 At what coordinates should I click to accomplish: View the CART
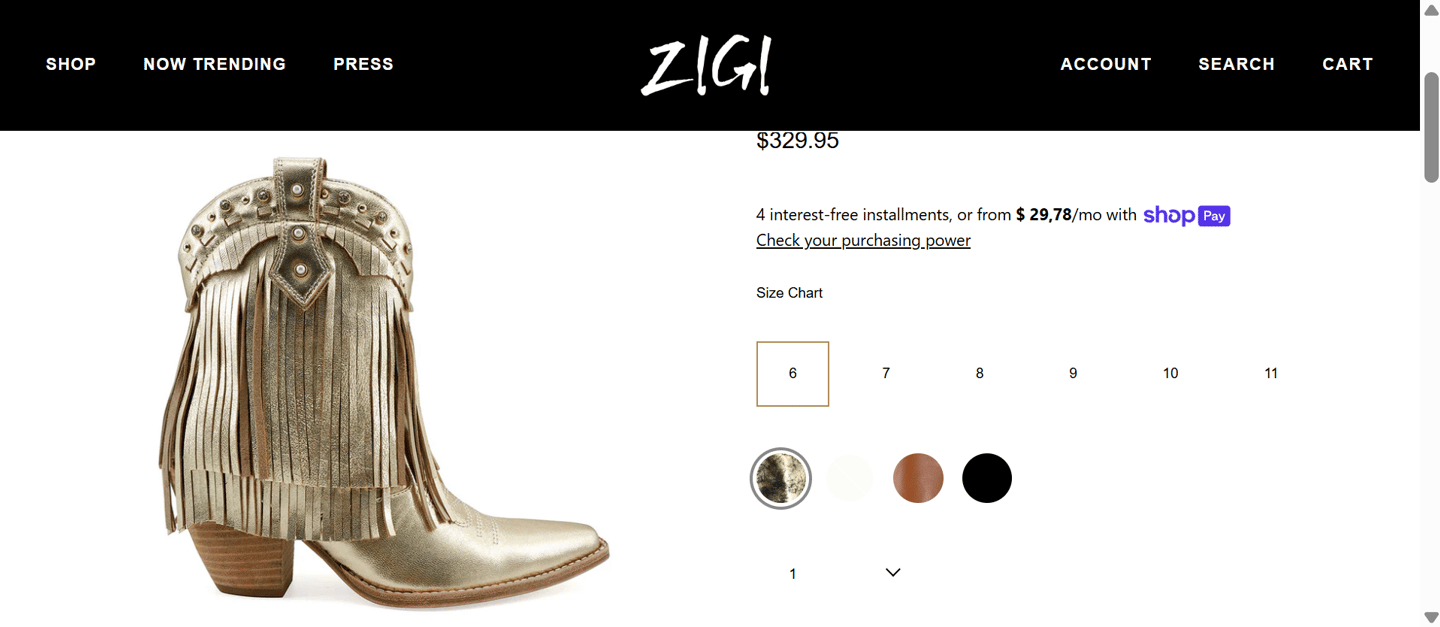[x=1348, y=64]
